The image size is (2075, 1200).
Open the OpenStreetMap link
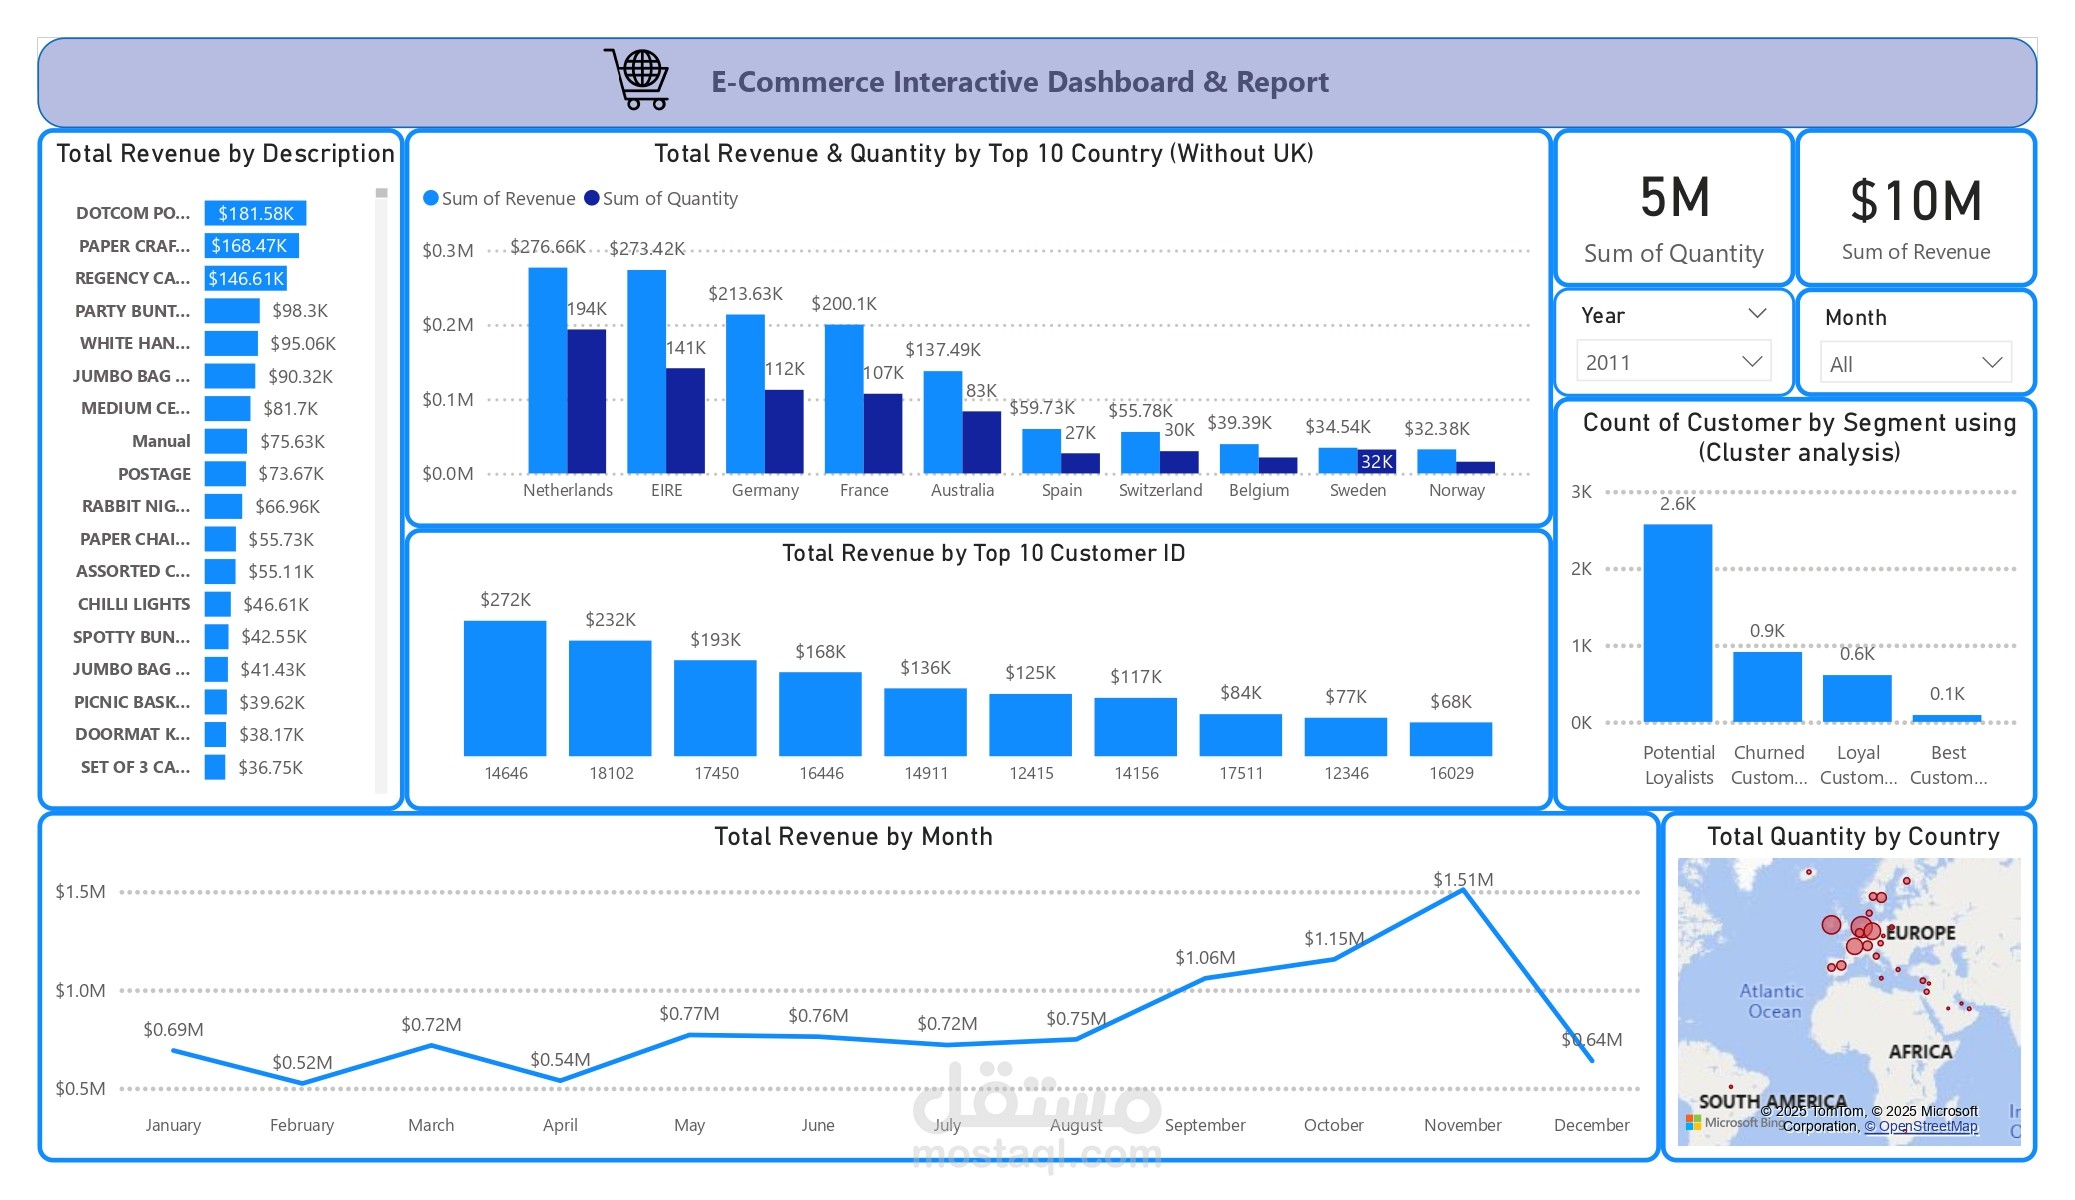[x=1920, y=1127]
